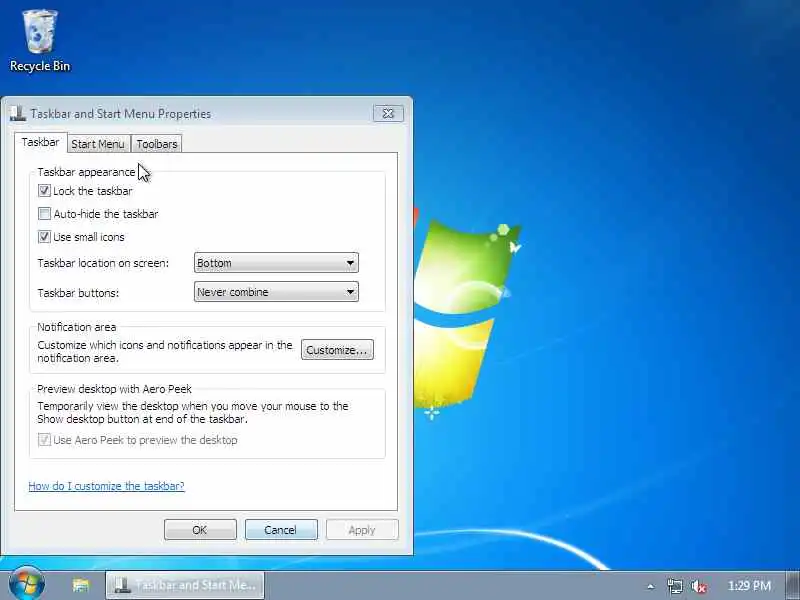Screen dimensions: 800x600
Task: Click the muted volume tray icon
Action: tap(698, 586)
